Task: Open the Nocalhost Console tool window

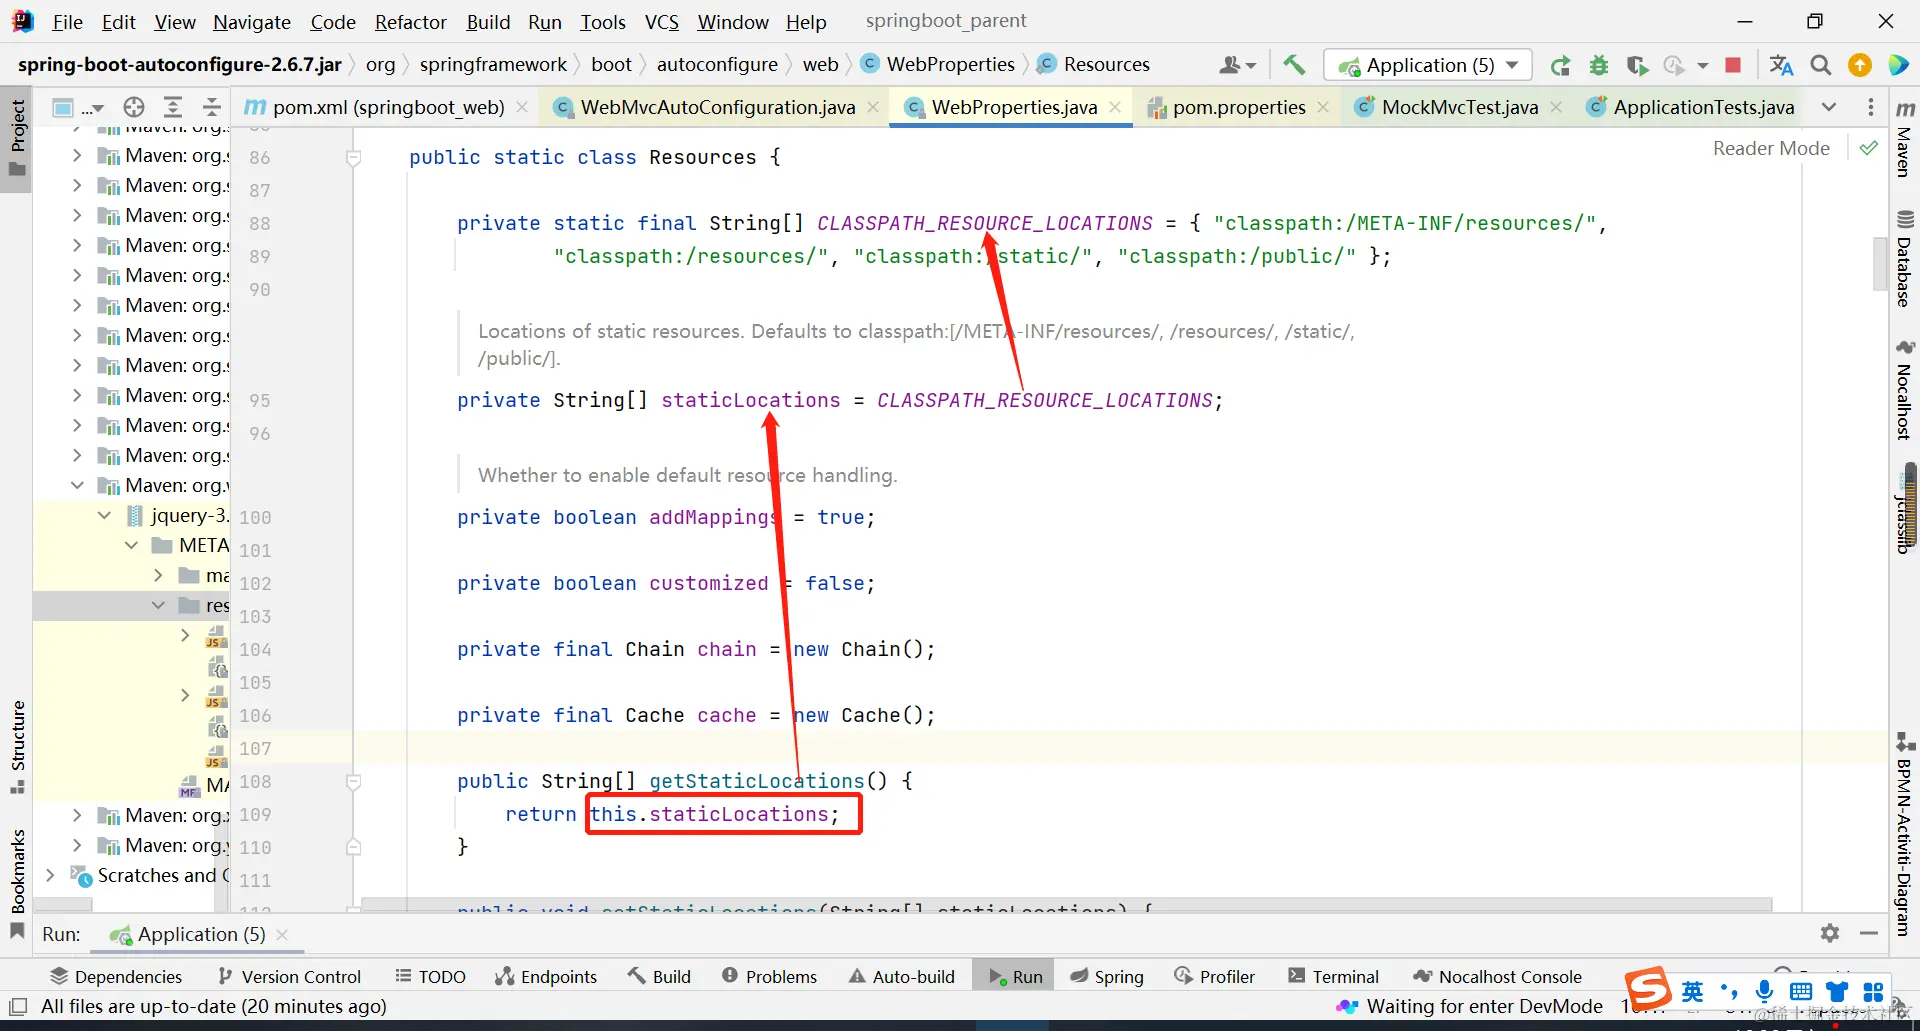Action: [1497, 976]
